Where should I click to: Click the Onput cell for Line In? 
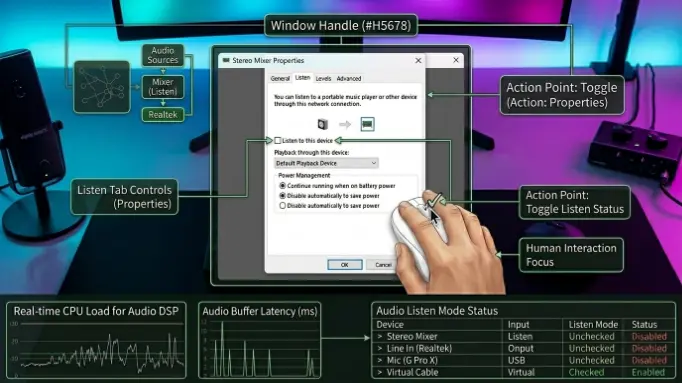click(520, 348)
